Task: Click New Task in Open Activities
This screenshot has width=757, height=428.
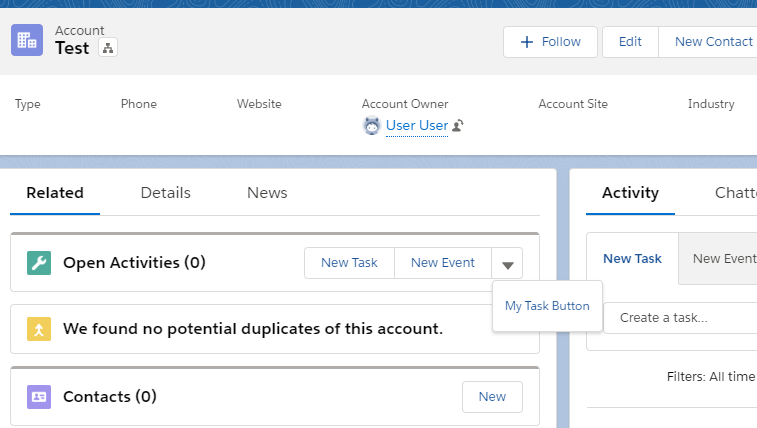Action: pyautogui.click(x=349, y=263)
